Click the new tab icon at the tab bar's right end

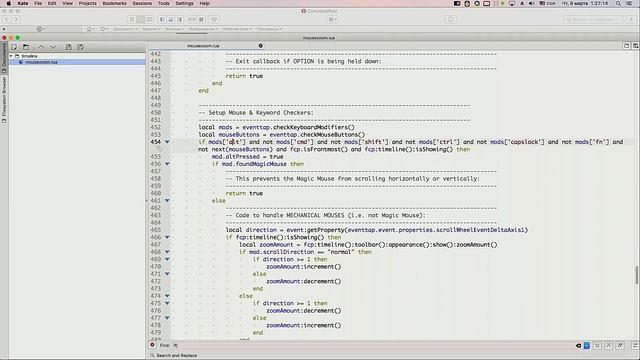click(x=627, y=46)
